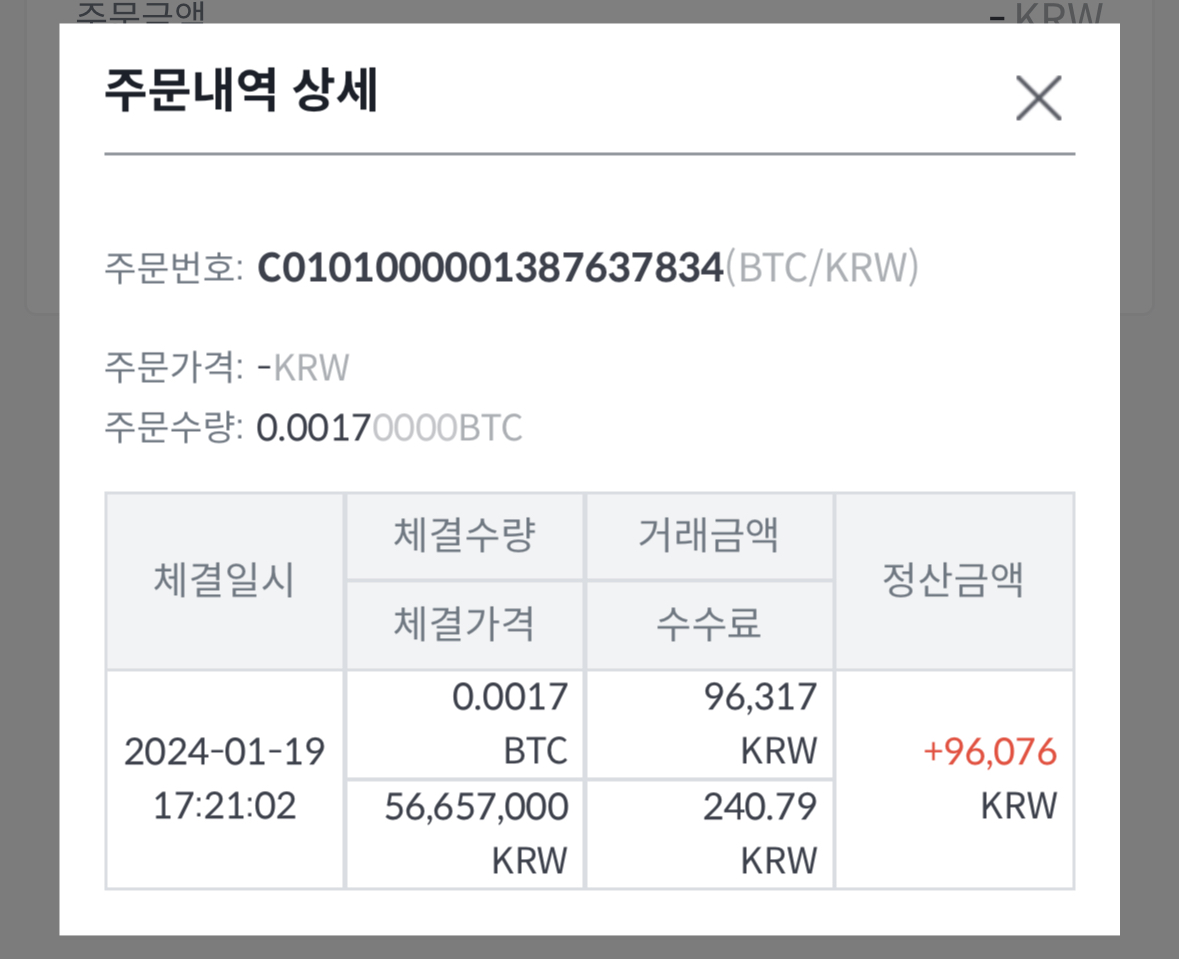Click the 96,317 KRW trade amount
The height and width of the screenshot is (959, 1179).
click(760, 723)
